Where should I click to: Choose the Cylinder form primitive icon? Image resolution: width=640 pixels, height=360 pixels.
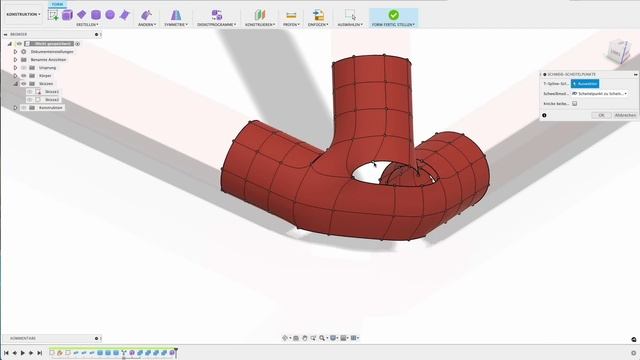click(96, 15)
